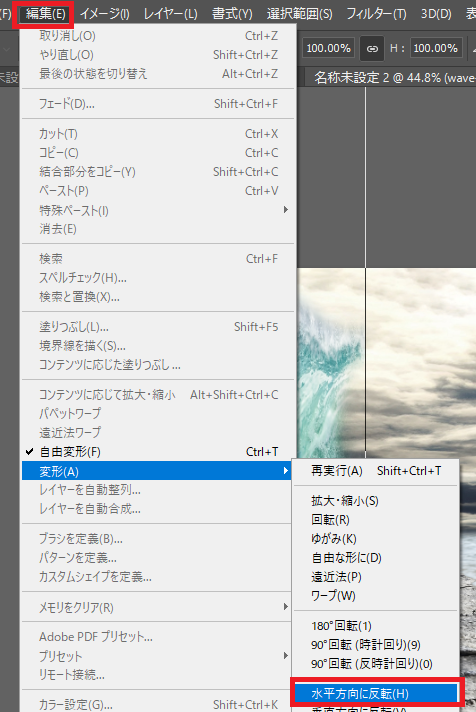
Task: Choose 検索と置換(X)...
Action: pyautogui.click(x=159, y=297)
